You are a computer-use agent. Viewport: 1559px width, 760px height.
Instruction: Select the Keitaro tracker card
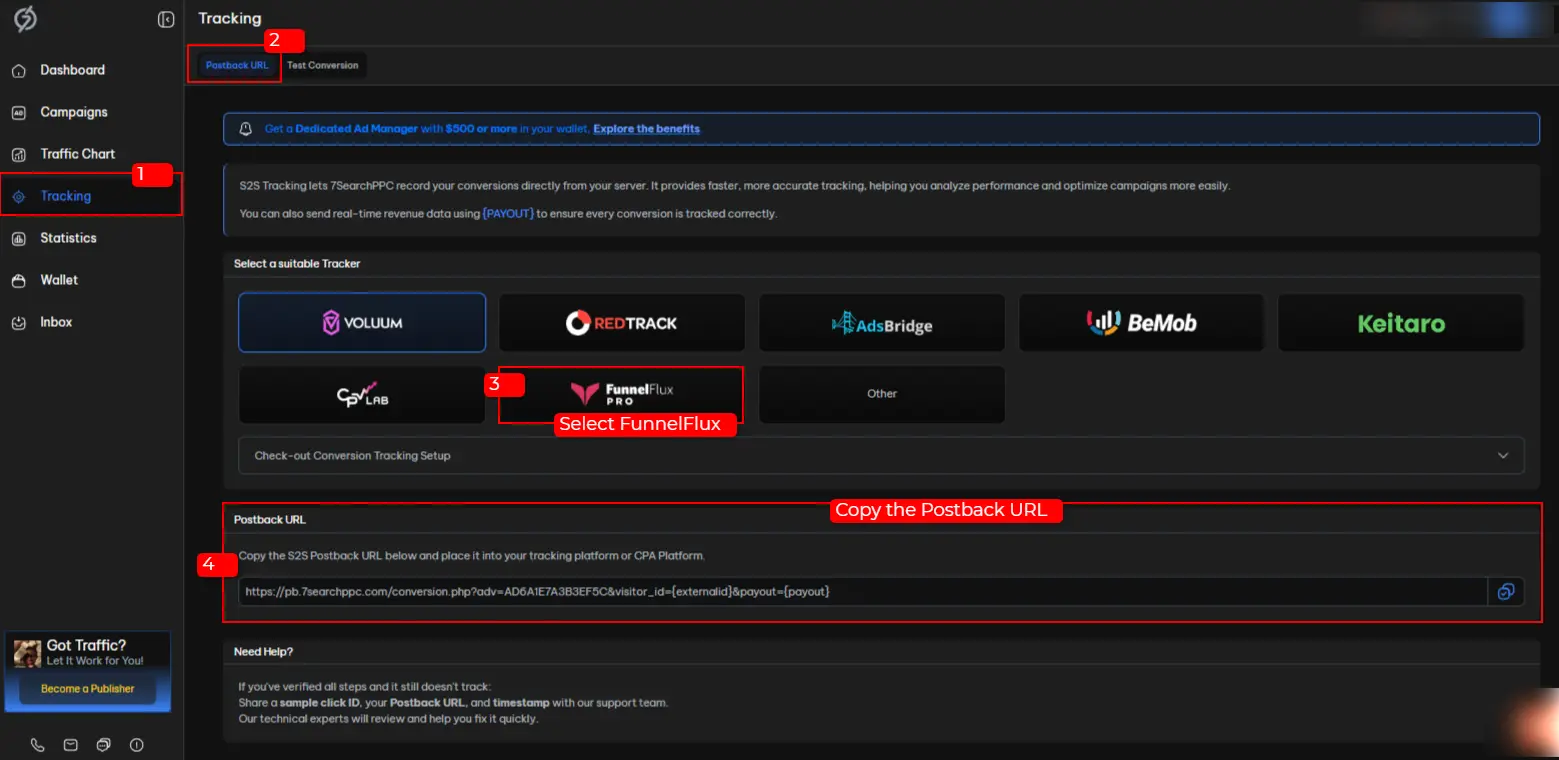tap(1401, 322)
